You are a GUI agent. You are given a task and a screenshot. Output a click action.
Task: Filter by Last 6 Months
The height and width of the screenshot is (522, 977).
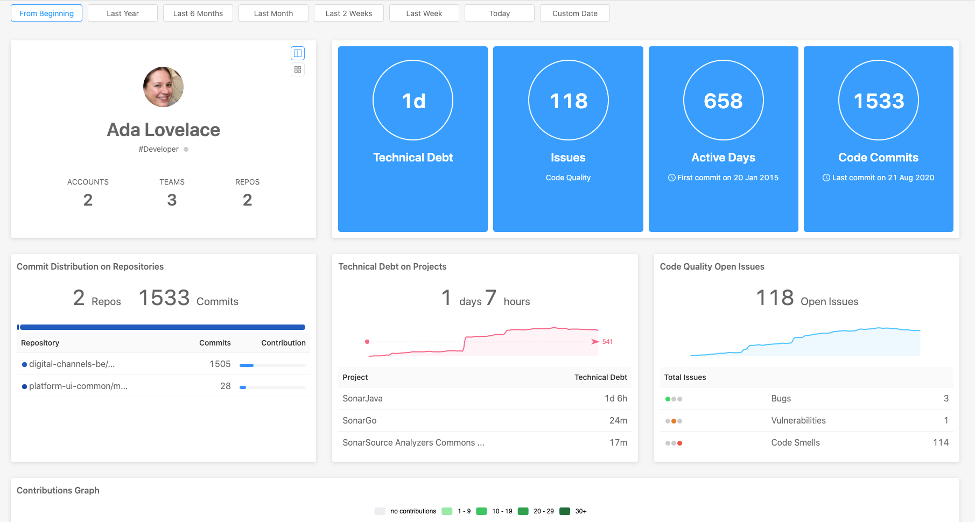tap(198, 14)
